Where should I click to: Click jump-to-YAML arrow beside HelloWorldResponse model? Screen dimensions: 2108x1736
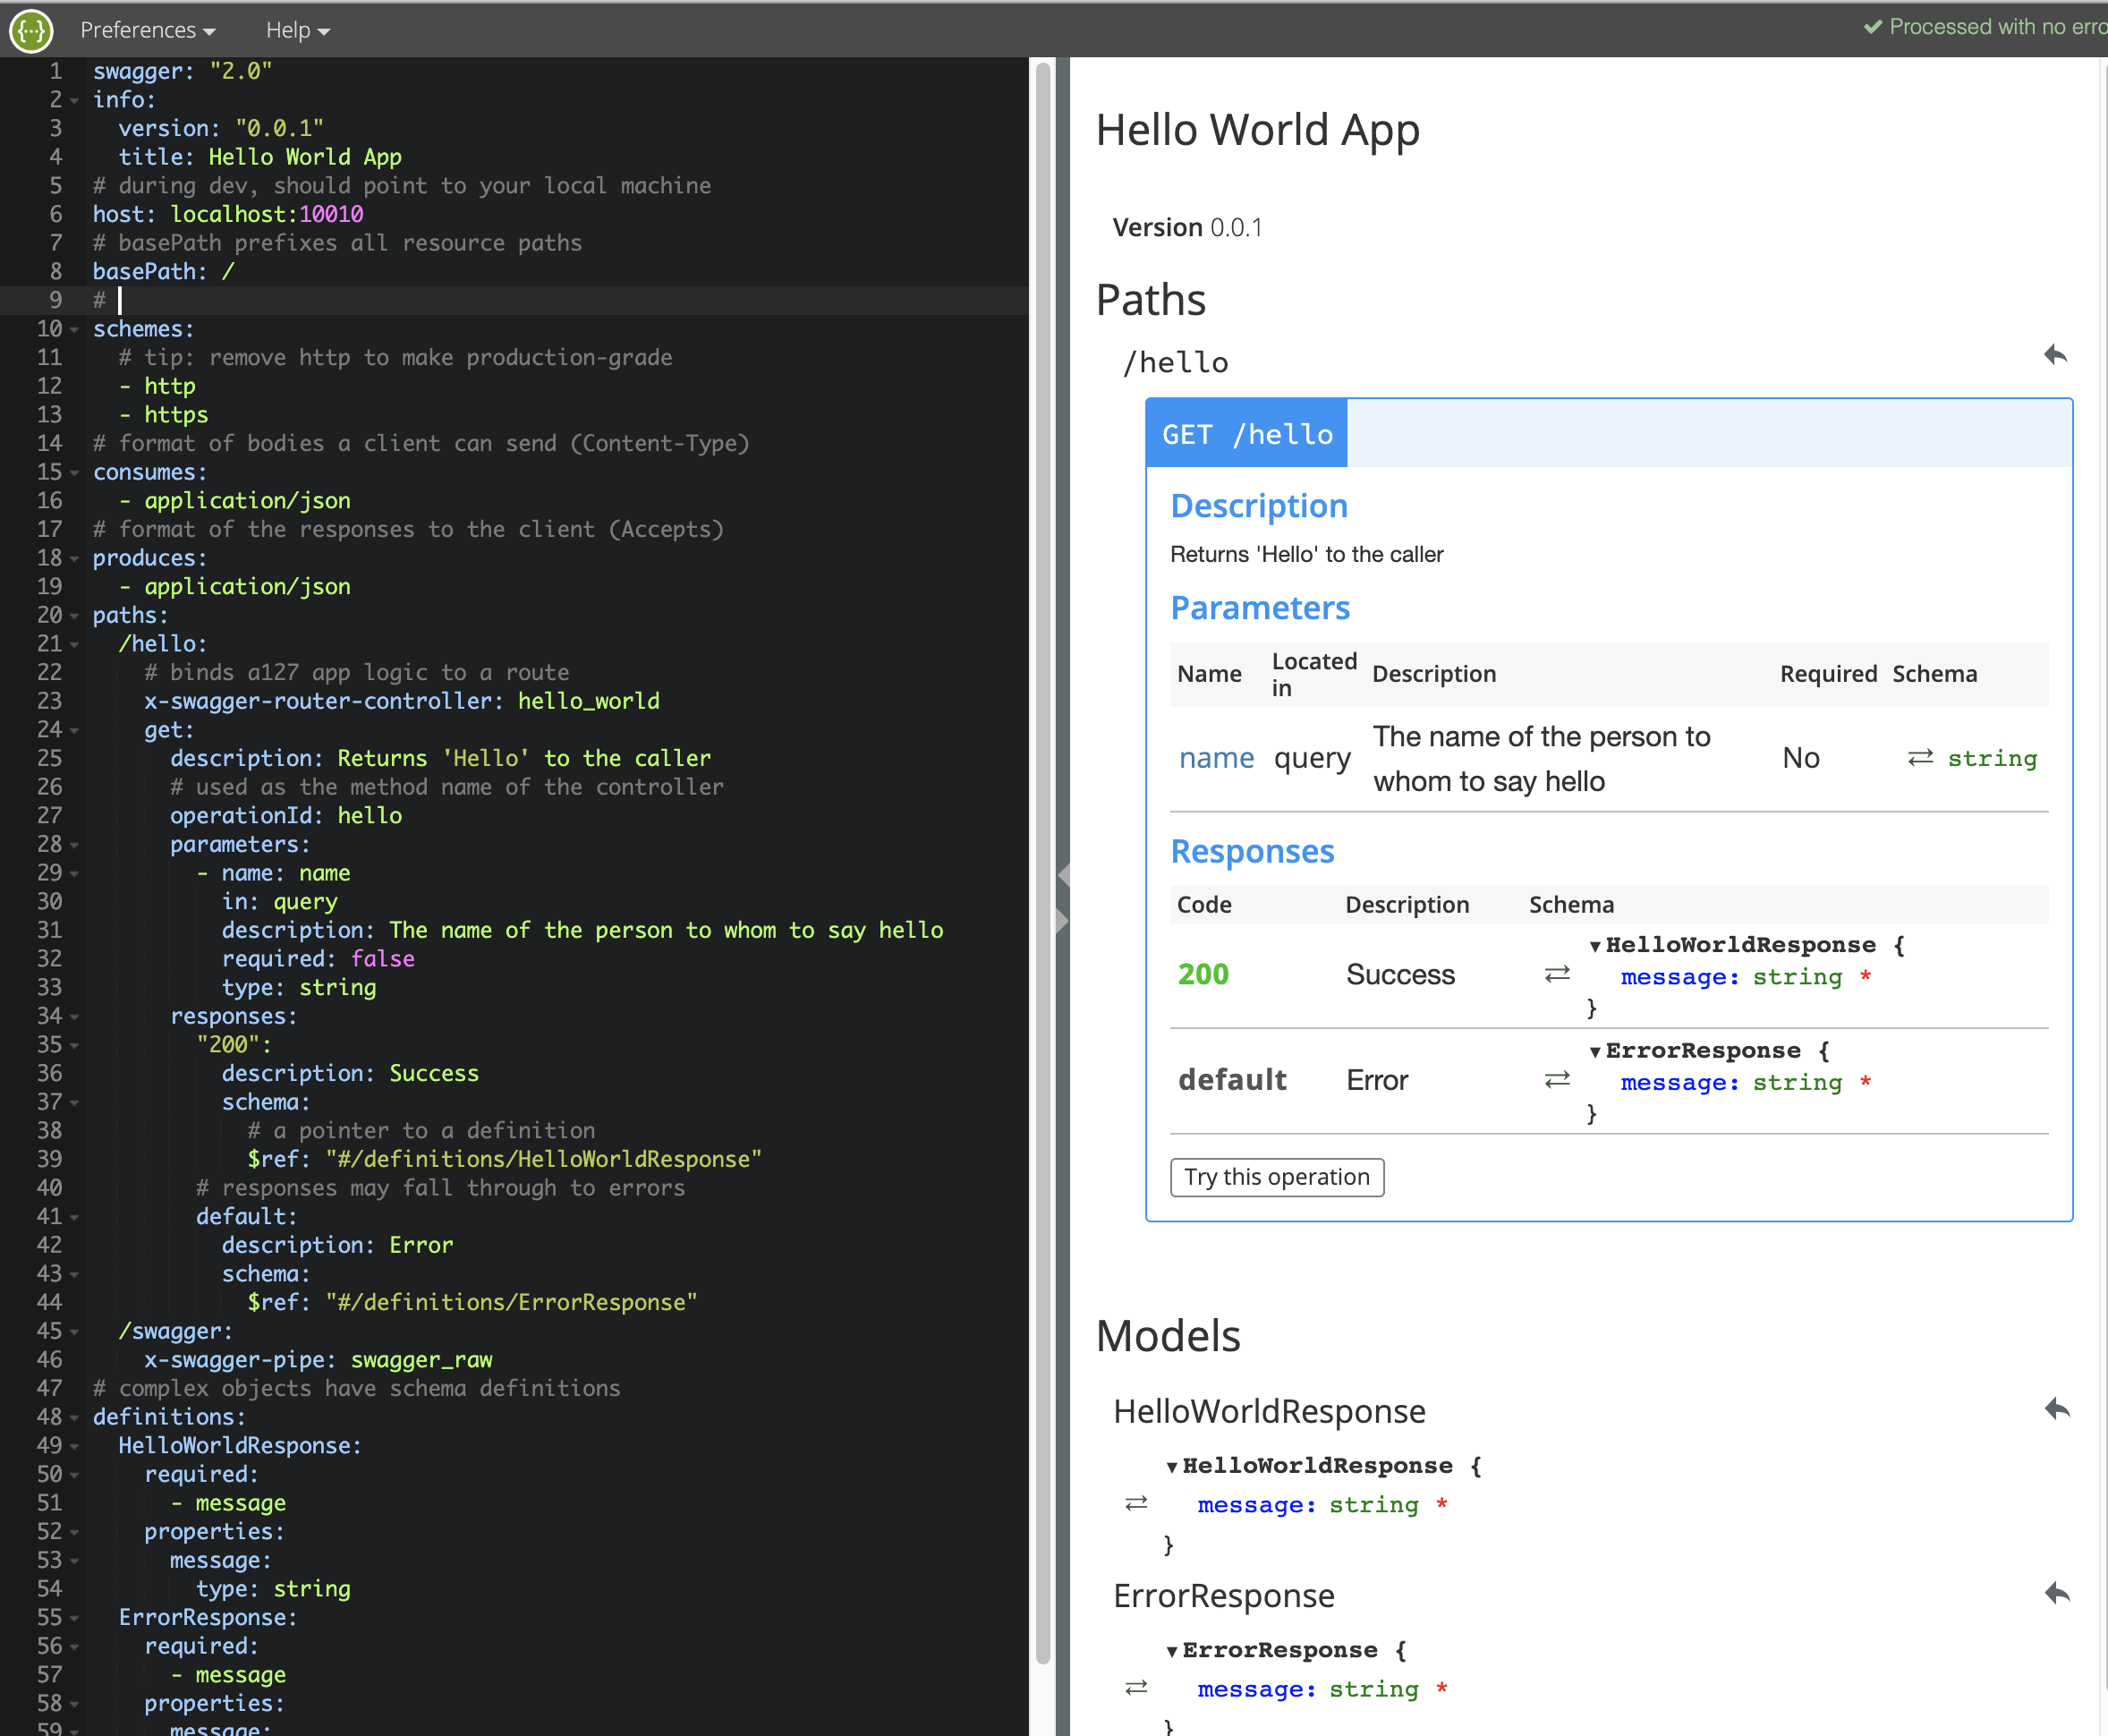pos(2056,1409)
